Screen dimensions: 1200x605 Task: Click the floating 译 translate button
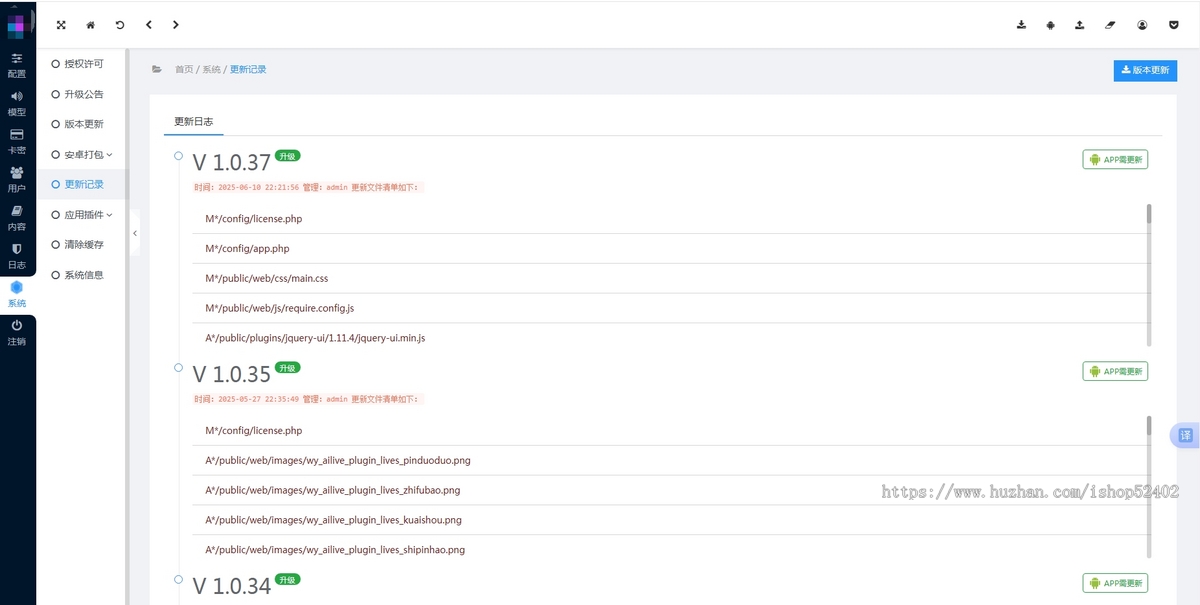tap(1186, 435)
